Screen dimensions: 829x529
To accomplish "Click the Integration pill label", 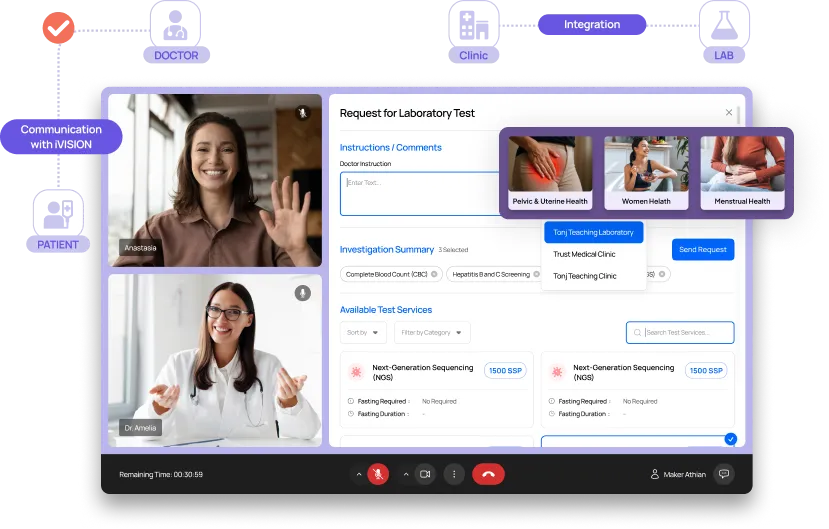I will click(592, 24).
